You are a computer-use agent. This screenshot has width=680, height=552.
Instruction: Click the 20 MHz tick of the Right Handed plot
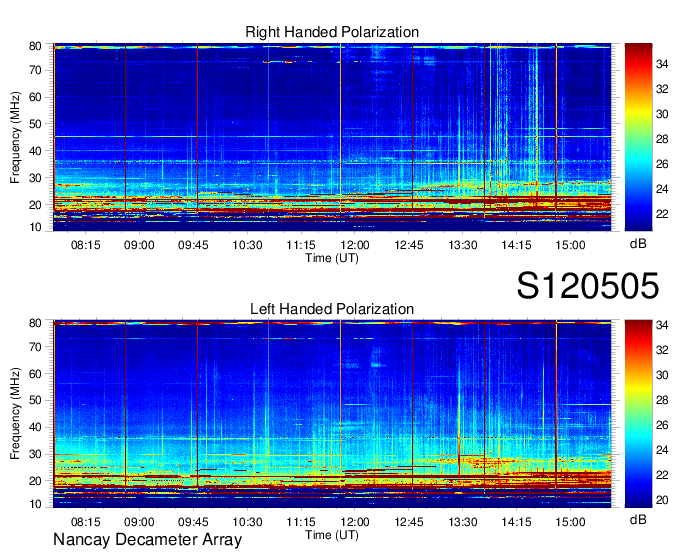tap(35, 205)
